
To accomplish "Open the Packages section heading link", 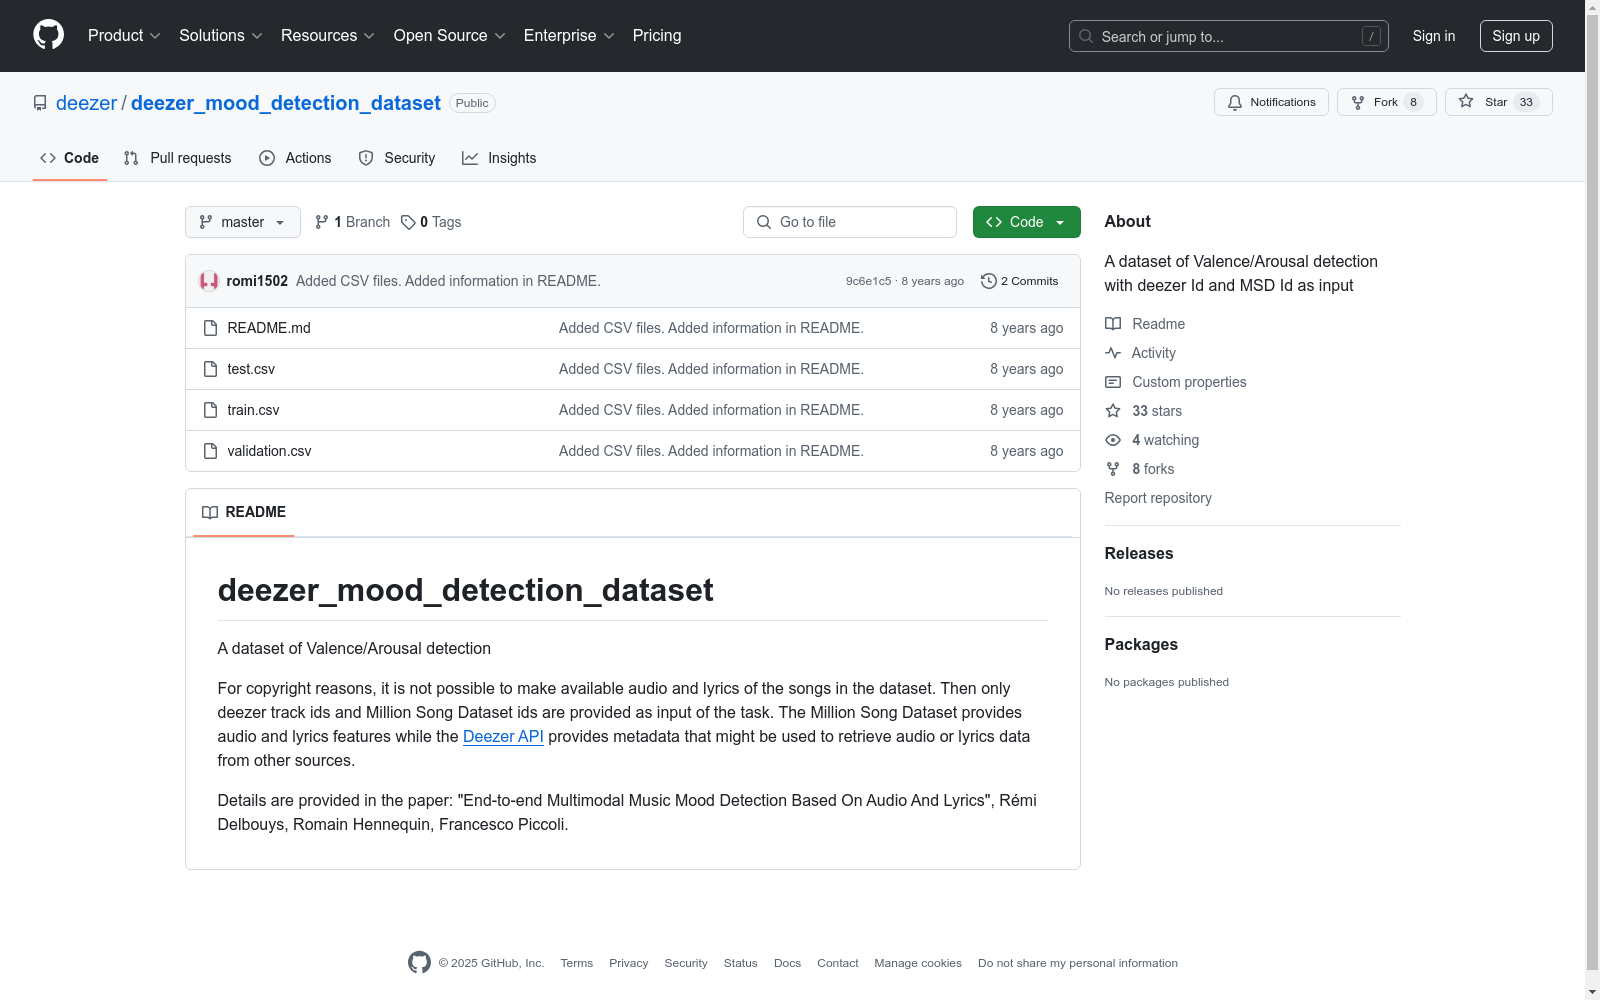I will point(1141,644).
